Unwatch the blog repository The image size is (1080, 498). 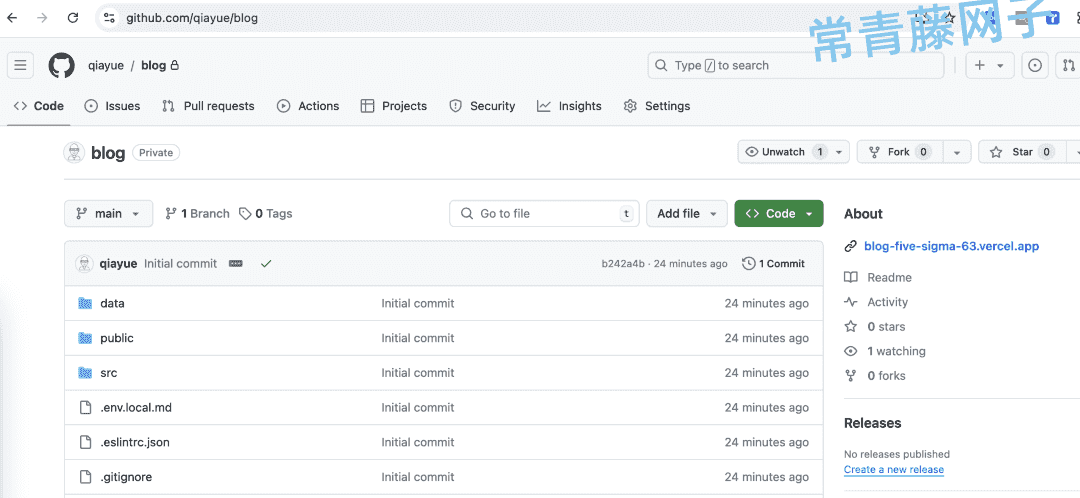[785, 152]
